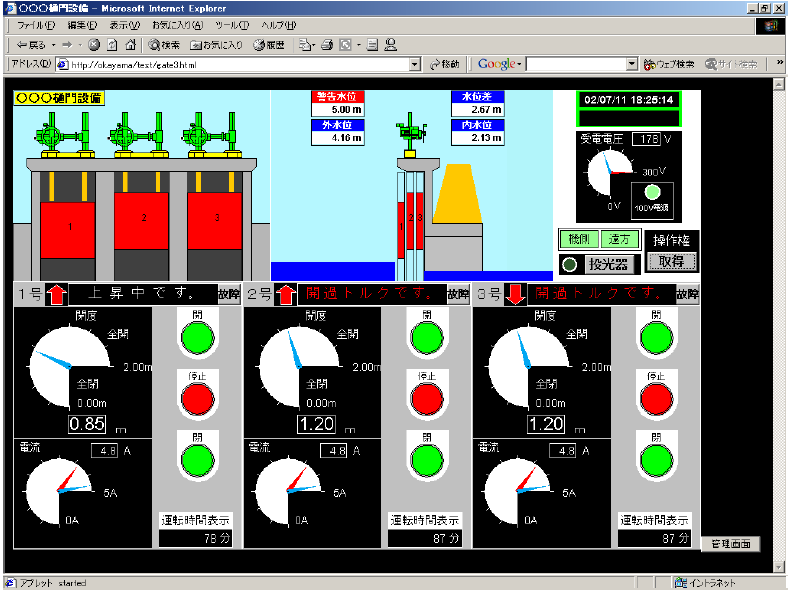Screen dimensions: 789x591
Task: Open the Google toolbar logo dropdown
Action: (499, 64)
